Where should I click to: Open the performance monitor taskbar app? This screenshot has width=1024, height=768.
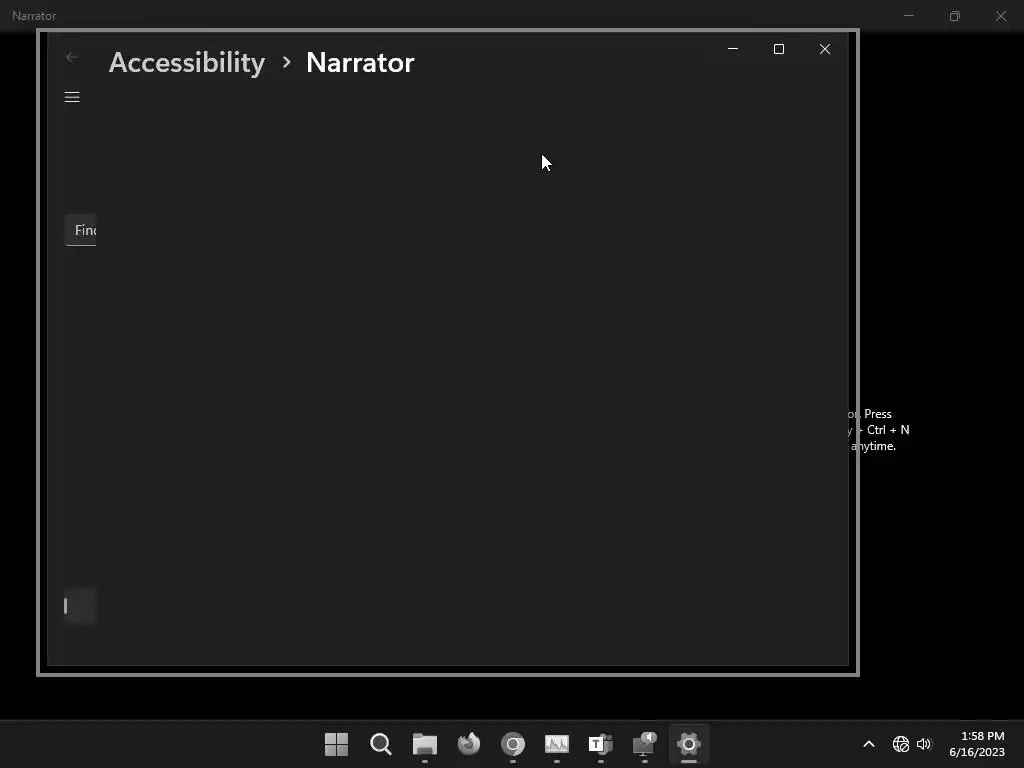556,744
